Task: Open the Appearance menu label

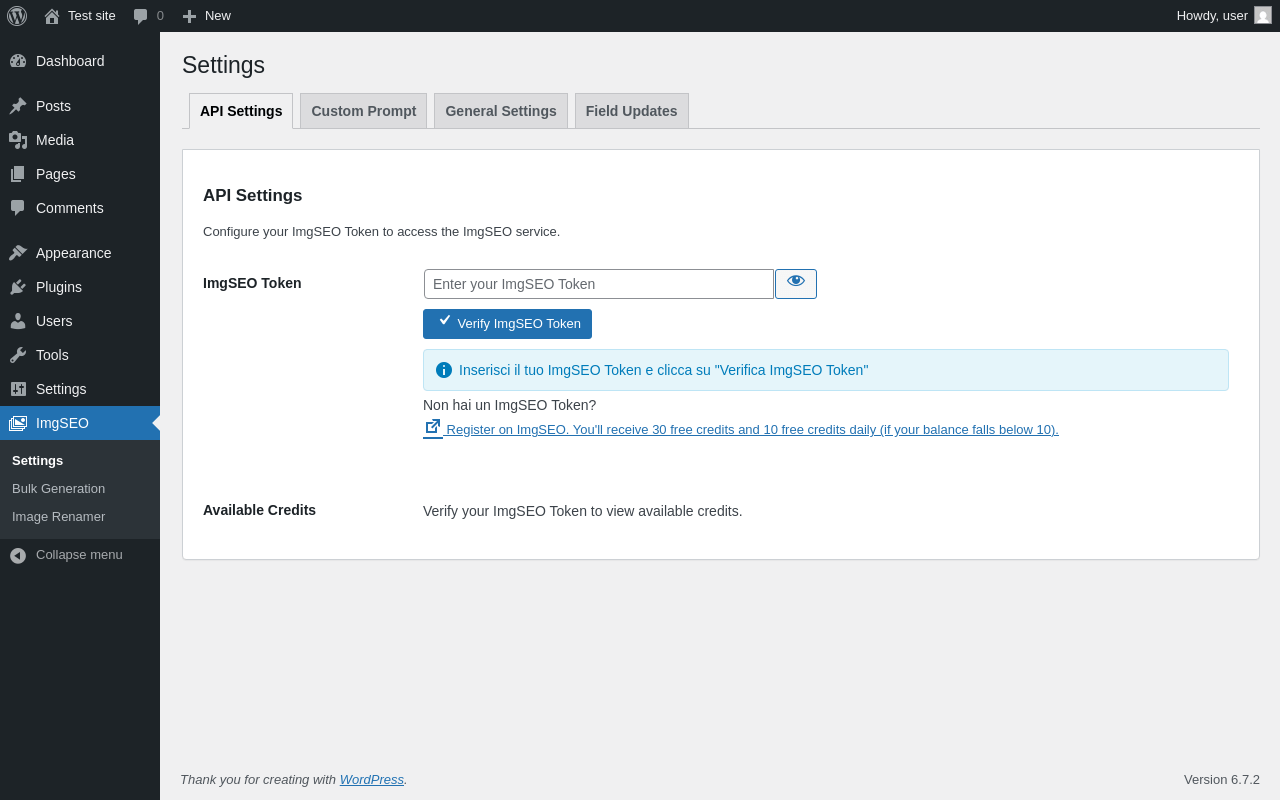Action: click(x=74, y=253)
